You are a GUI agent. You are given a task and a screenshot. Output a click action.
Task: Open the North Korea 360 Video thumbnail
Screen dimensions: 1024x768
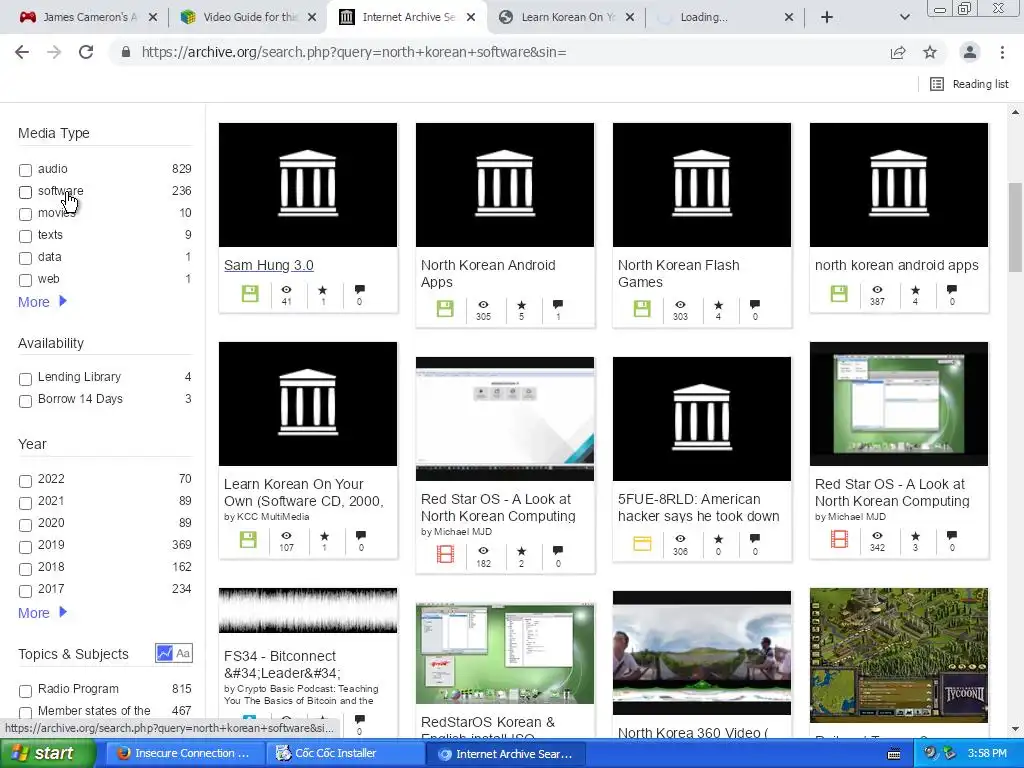point(701,653)
